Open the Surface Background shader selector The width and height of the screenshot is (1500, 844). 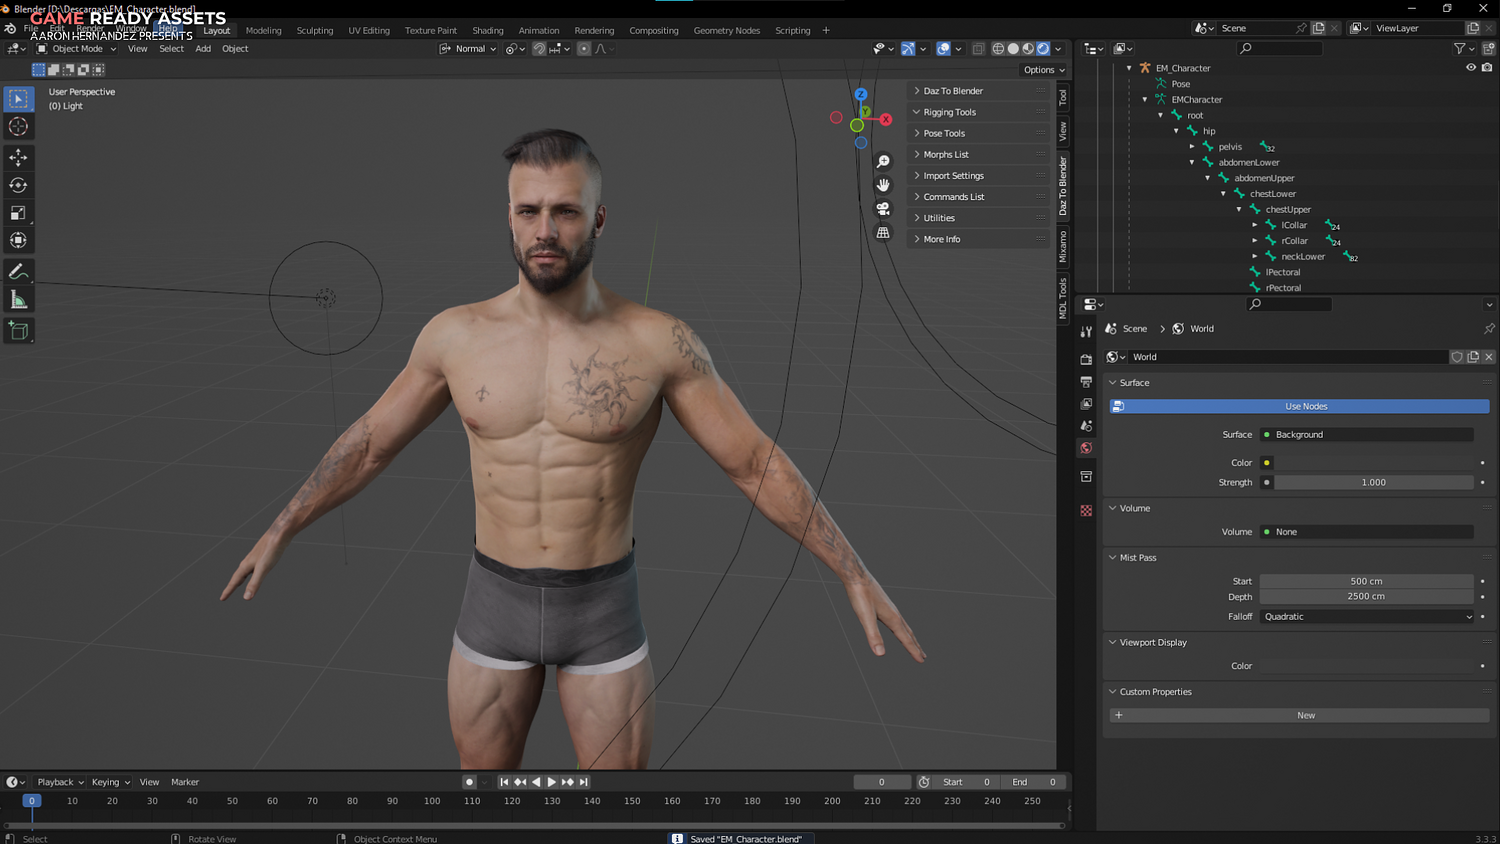click(1367, 435)
